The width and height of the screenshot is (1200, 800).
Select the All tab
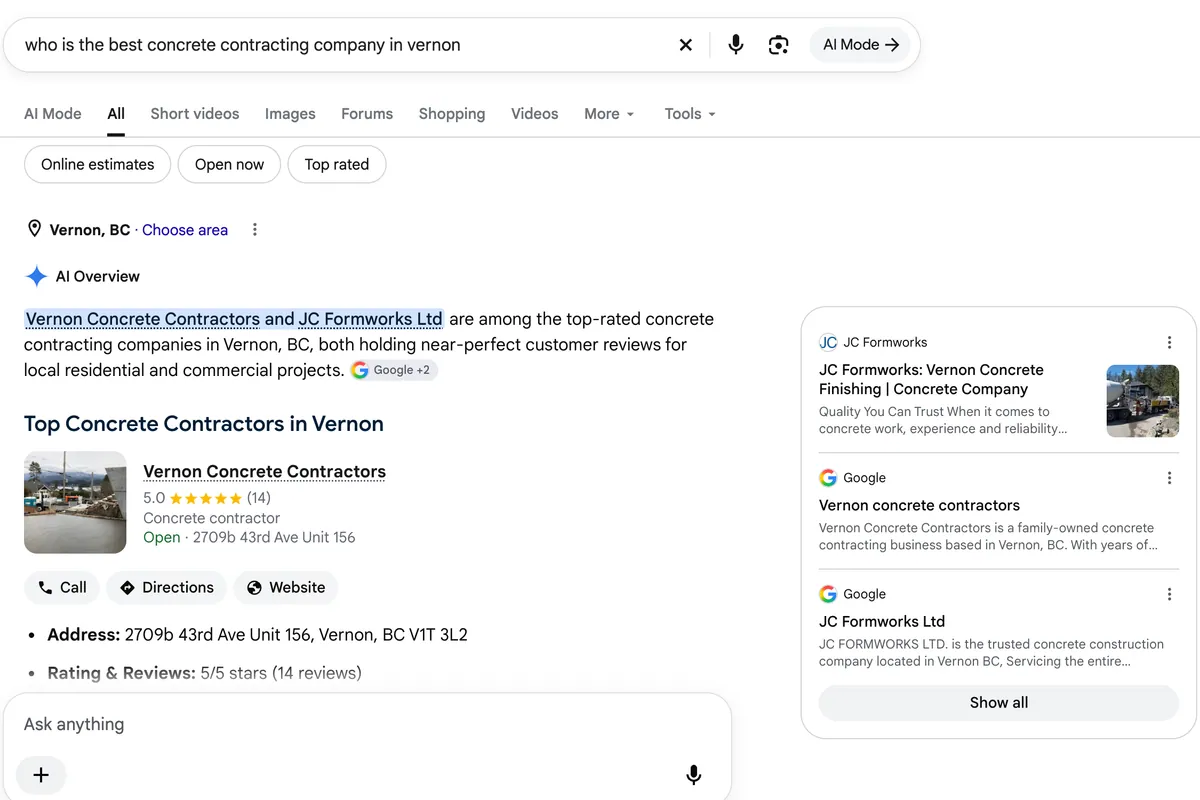pyautogui.click(x=116, y=114)
